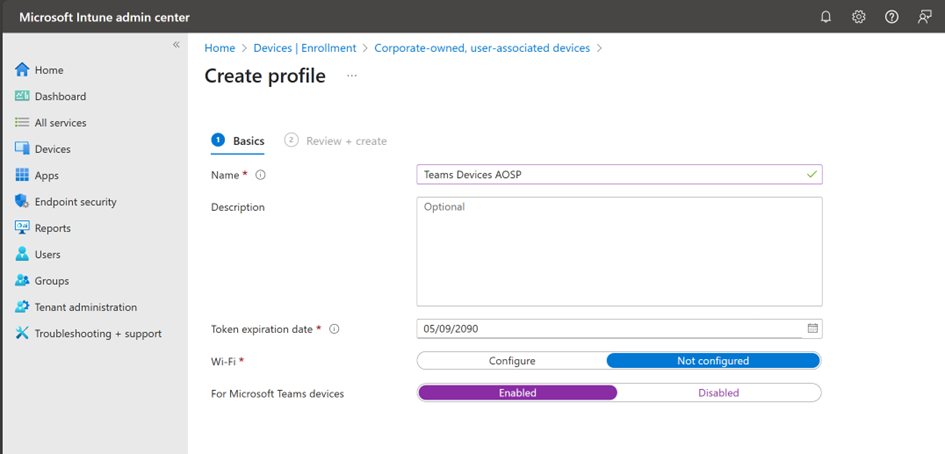945x454 pixels.
Task: Click the Description text area
Action: click(x=619, y=251)
